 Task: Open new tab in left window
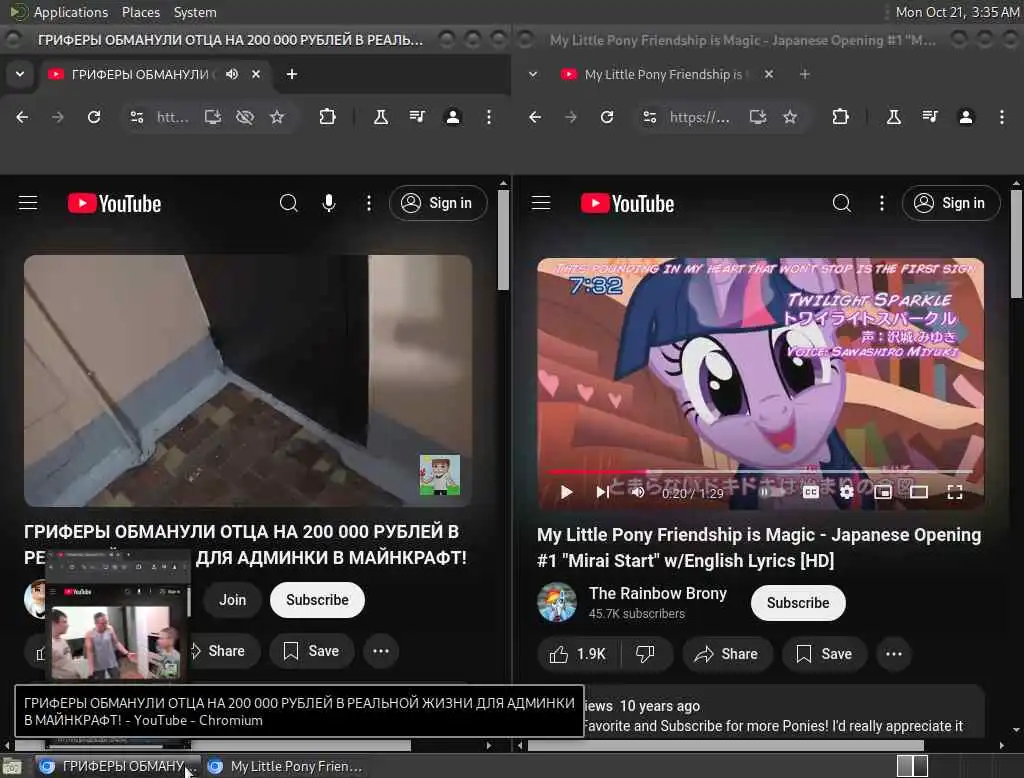pos(292,74)
